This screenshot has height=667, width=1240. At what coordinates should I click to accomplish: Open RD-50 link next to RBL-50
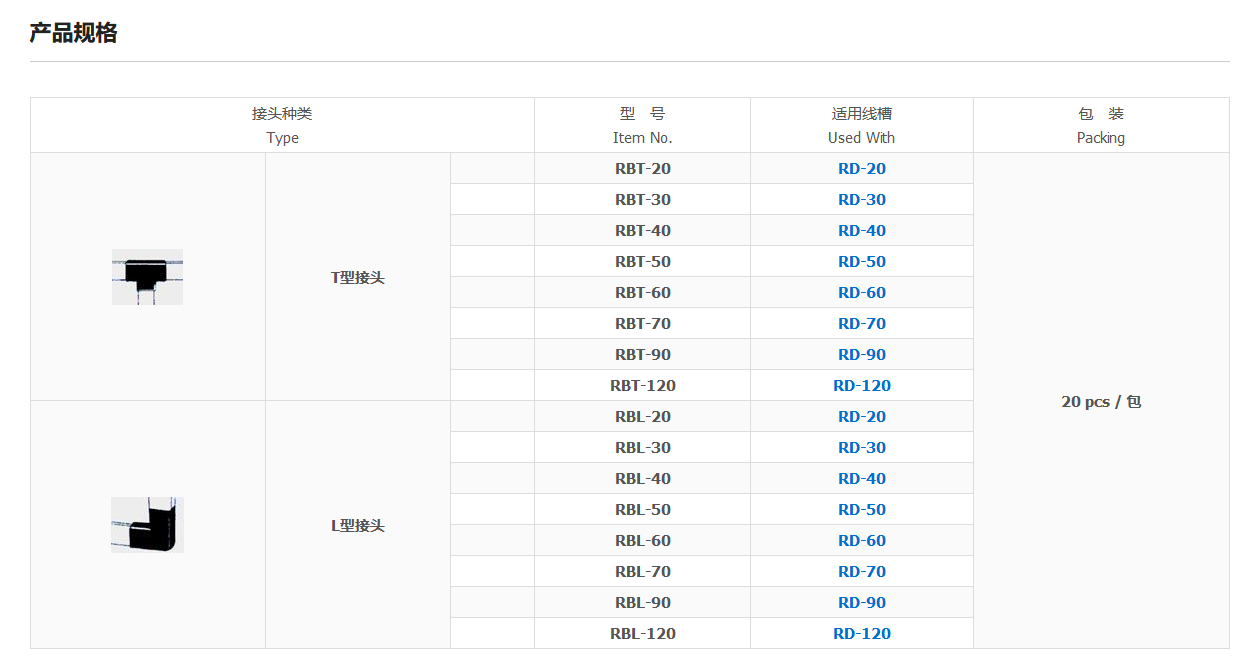tap(862, 510)
